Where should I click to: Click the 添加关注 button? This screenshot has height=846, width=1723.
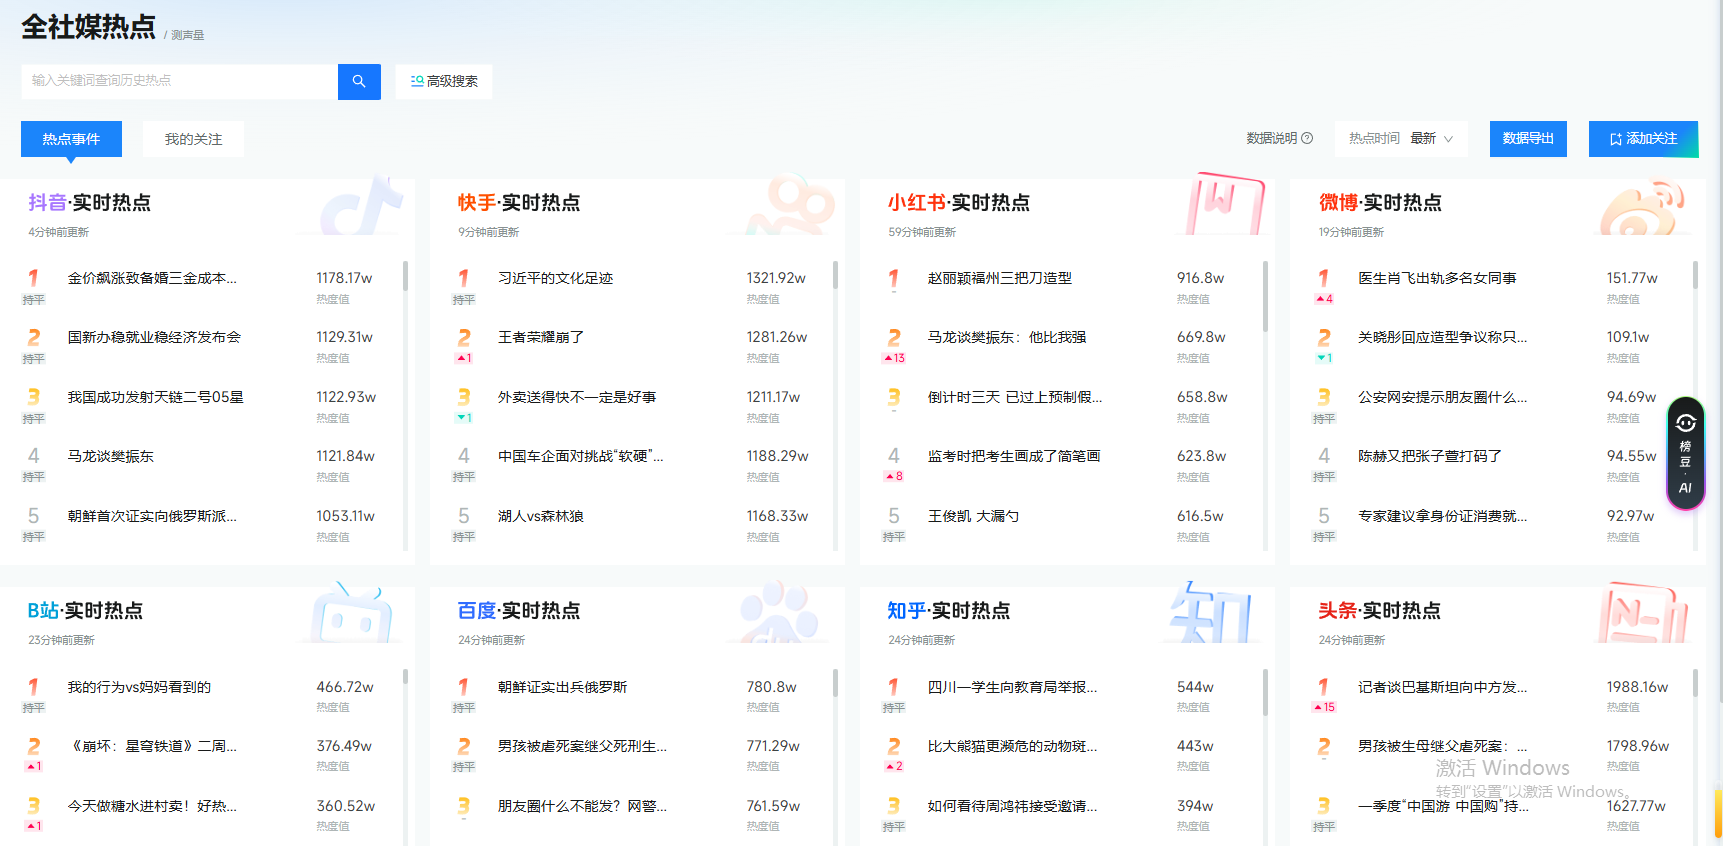click(x=1643, y=138)
